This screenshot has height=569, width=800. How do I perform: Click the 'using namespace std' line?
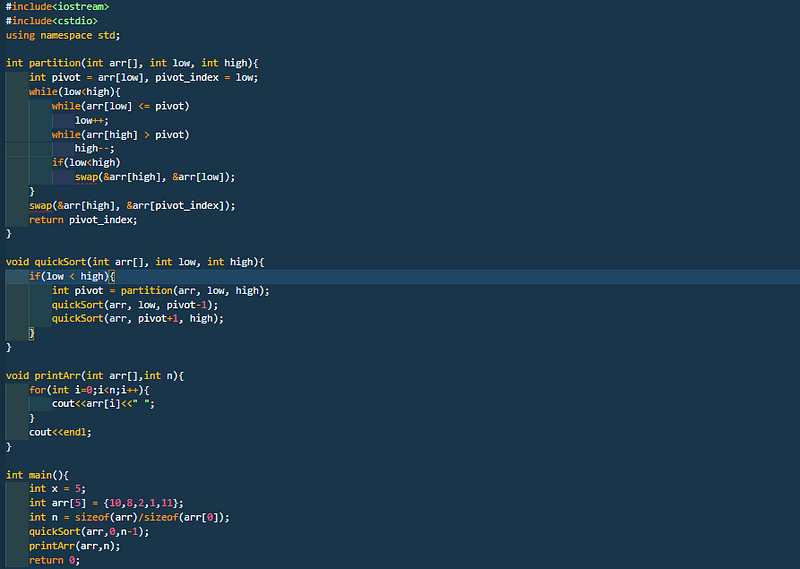point(63,35)
